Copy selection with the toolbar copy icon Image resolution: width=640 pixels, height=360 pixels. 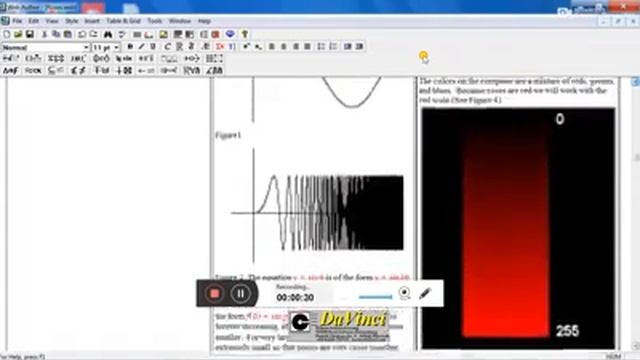coord(56,34)
